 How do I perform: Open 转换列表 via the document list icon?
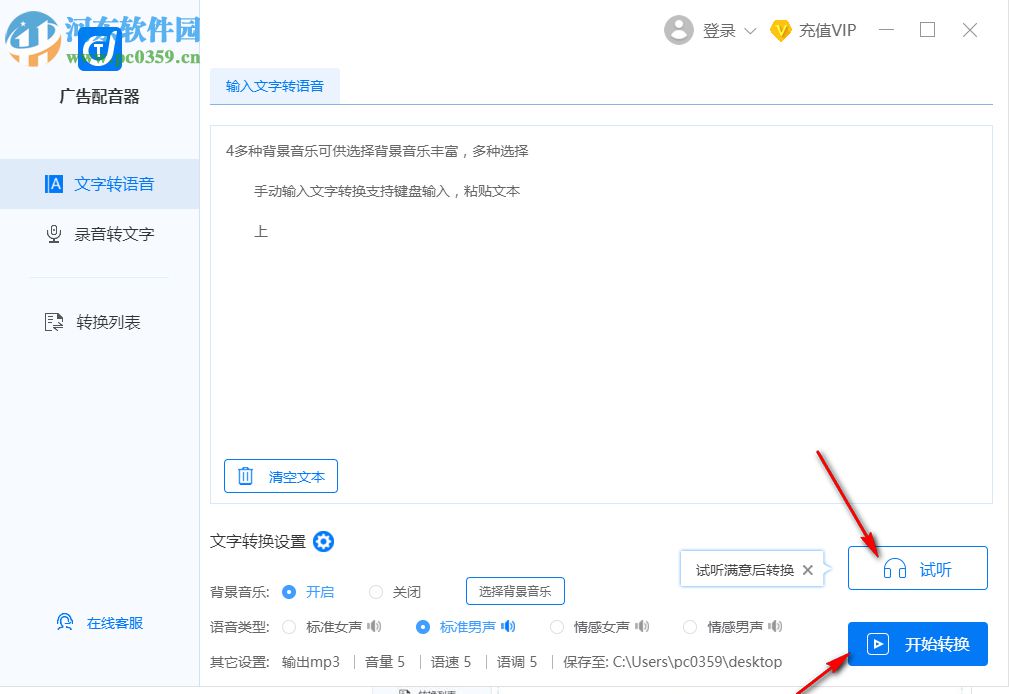[54, 322]
